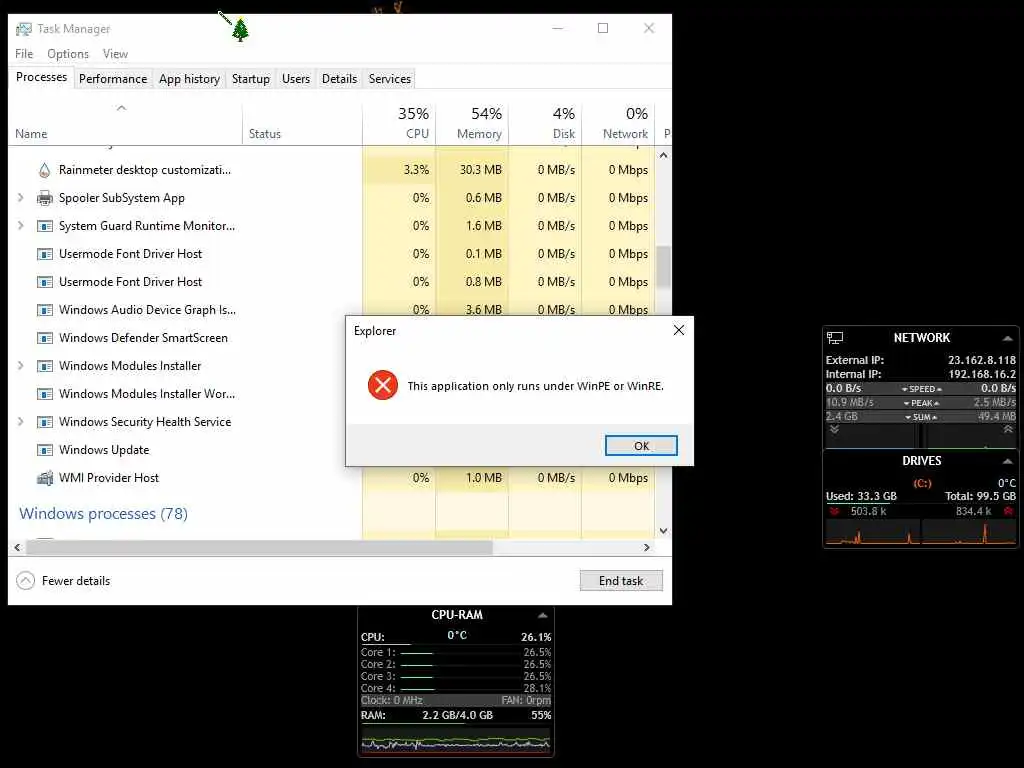Switch to the App history tab
Image resolution: width=1024 pixels, height=768 pixels.
[189, 79]
